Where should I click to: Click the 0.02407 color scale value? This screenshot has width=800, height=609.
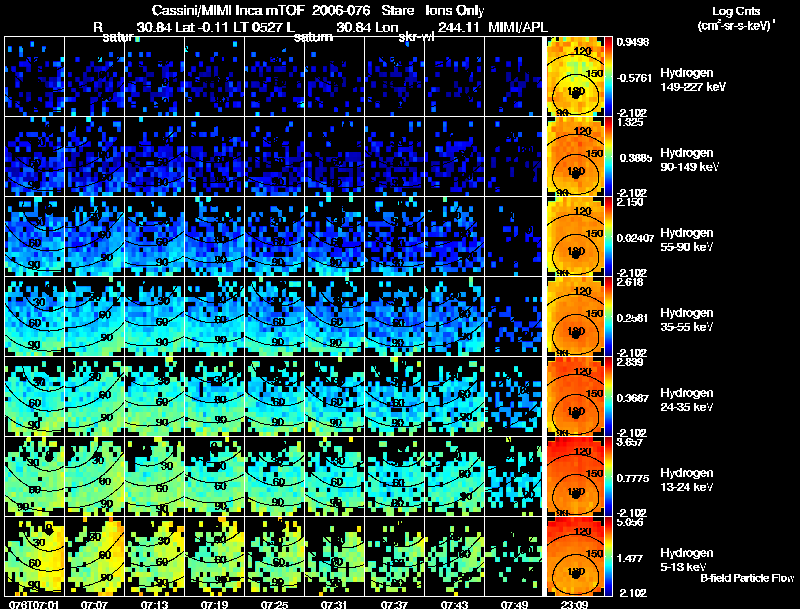635,238
